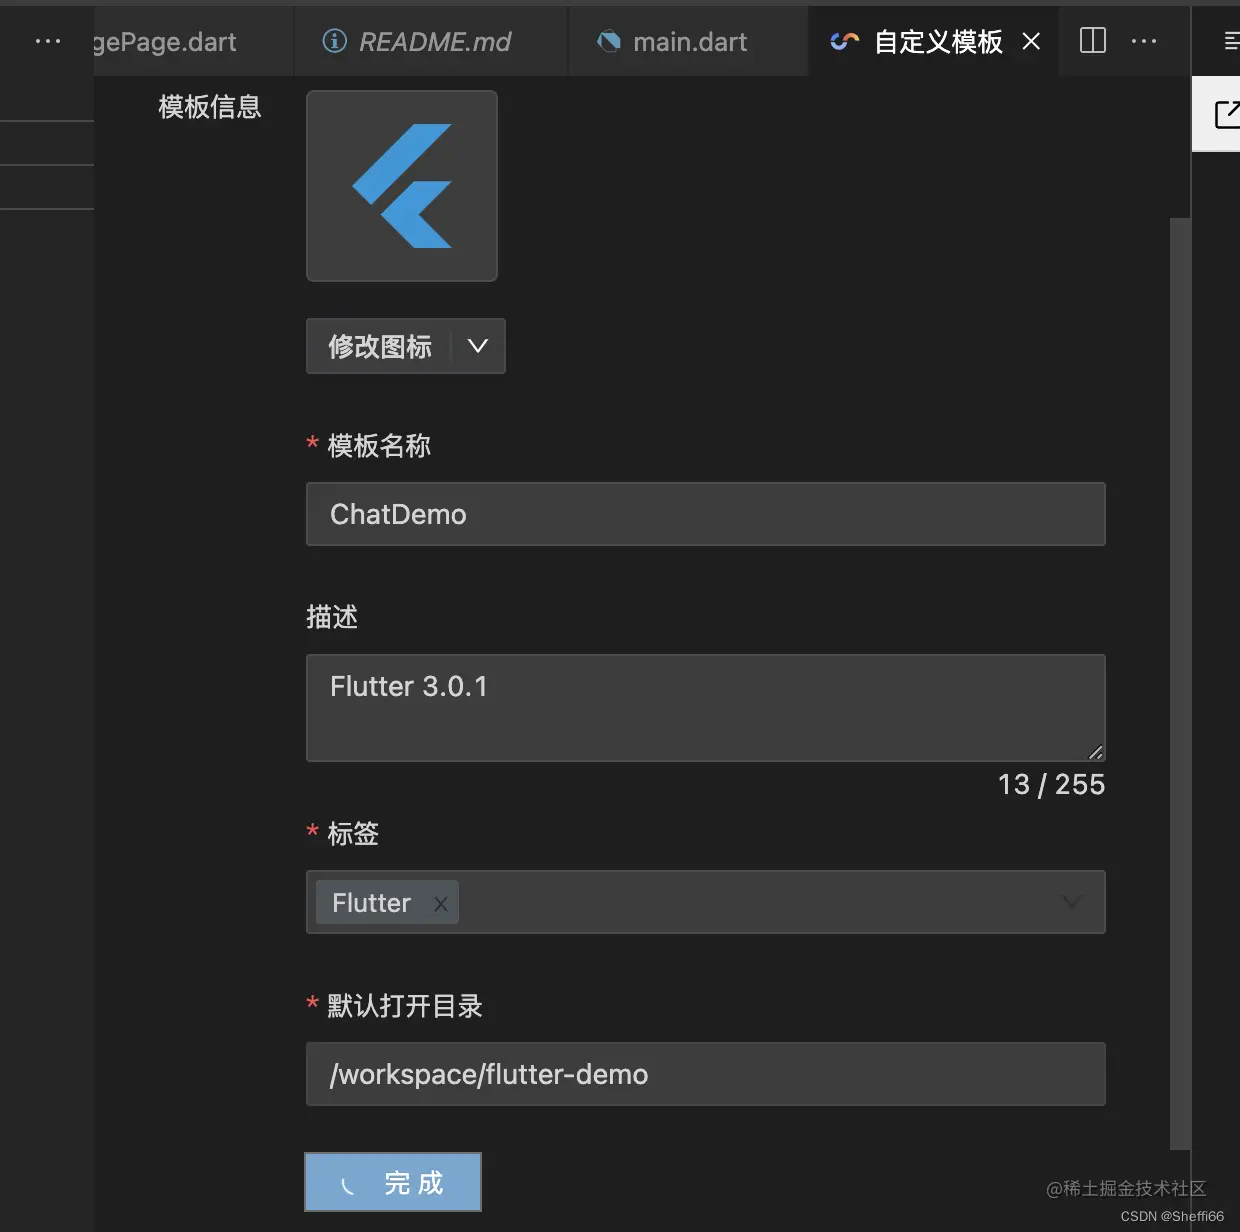Remove the Flutter tag chip

(440, 903)
